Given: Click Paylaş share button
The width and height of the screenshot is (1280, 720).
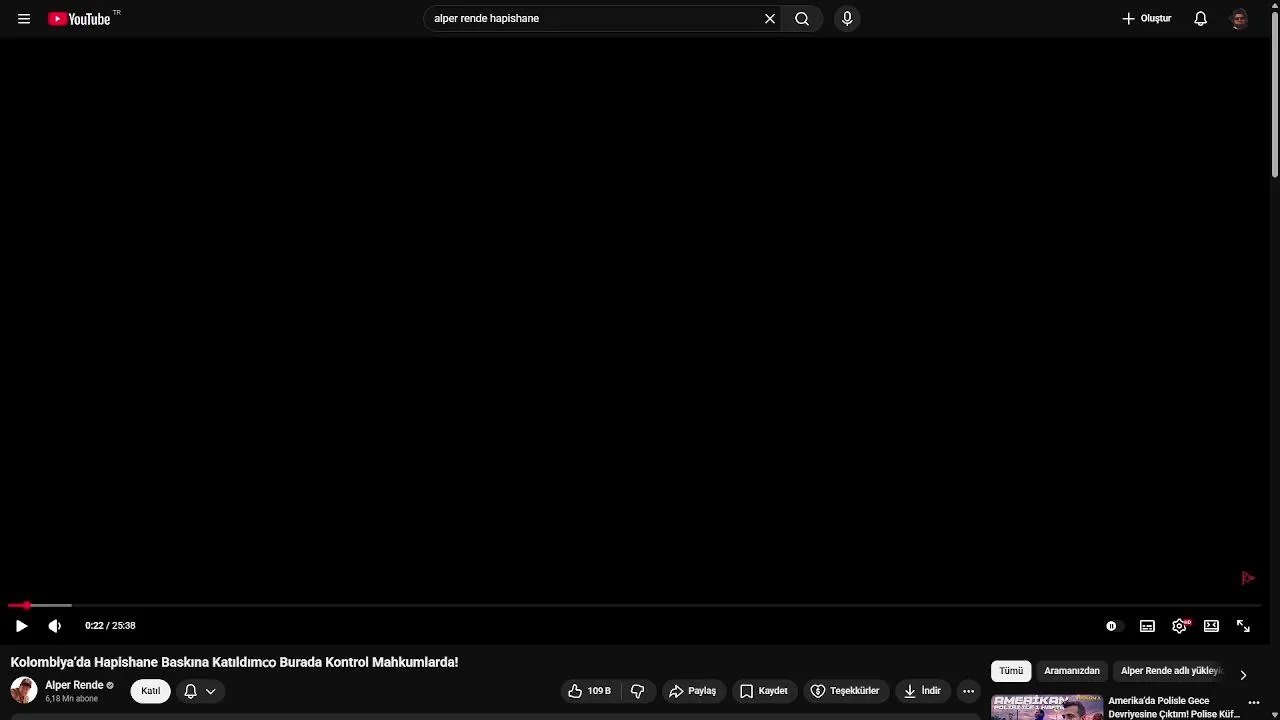Looking at the screenshot, I should 694,691.
